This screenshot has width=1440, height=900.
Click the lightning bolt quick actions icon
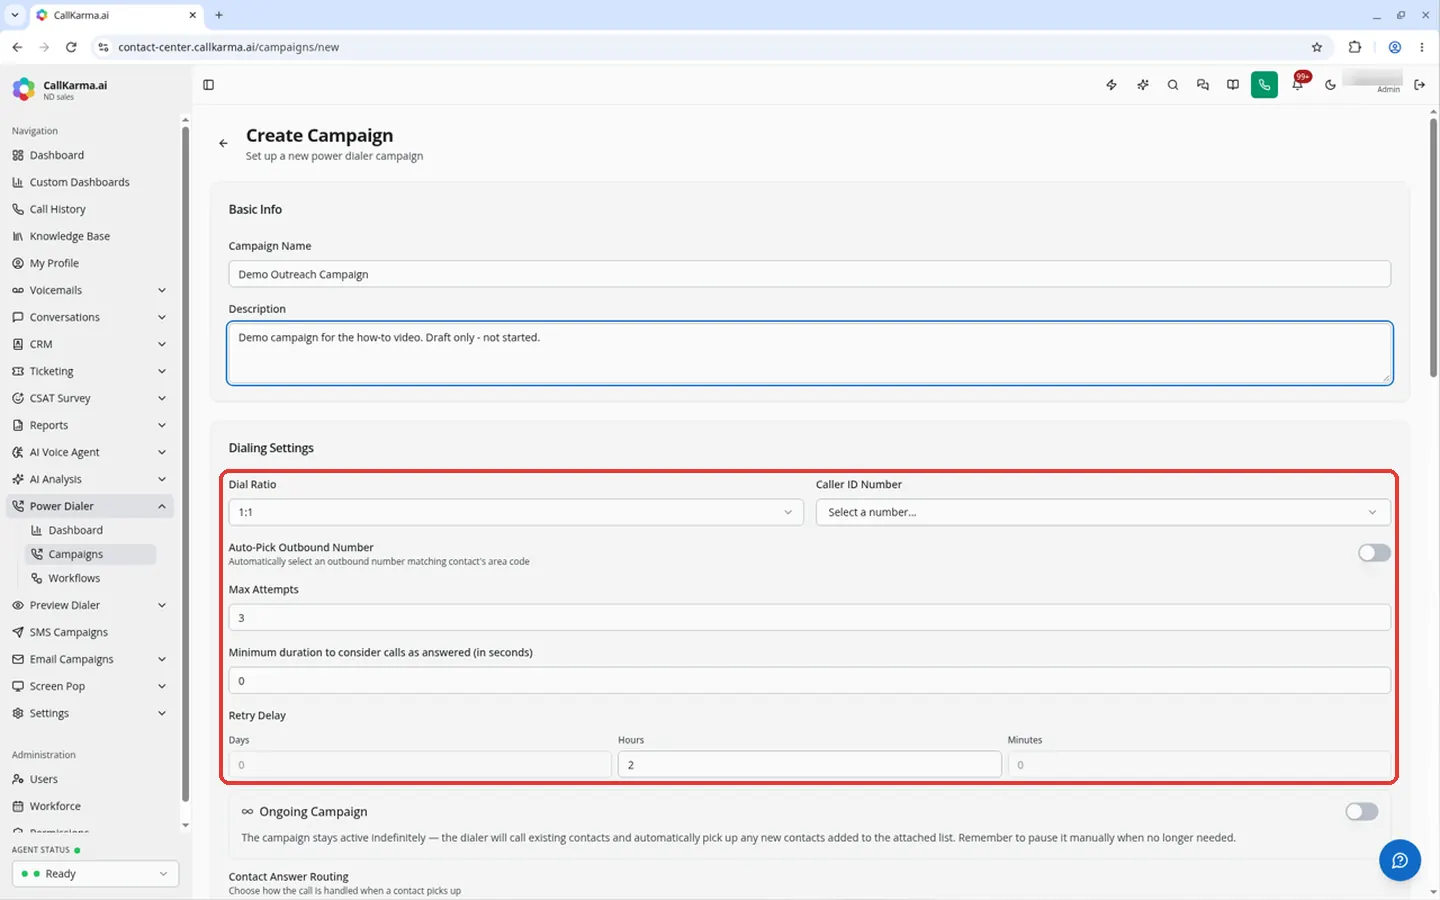tap(1111, 85)
